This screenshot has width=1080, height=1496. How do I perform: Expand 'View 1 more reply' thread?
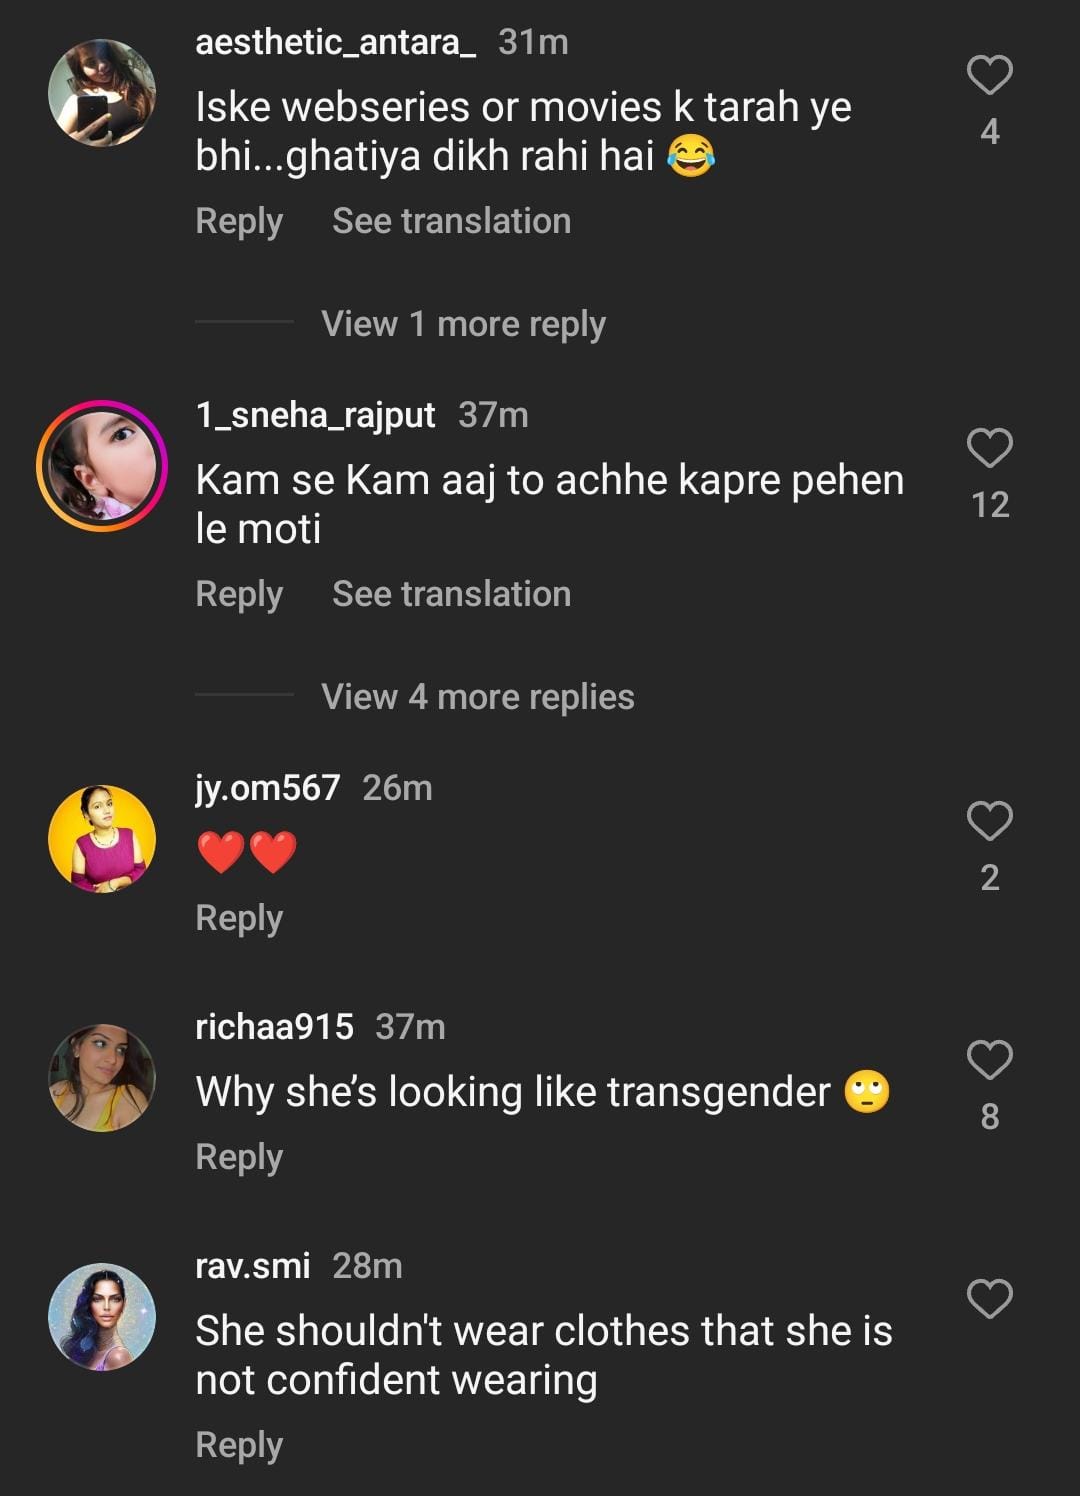pos(463,324)
